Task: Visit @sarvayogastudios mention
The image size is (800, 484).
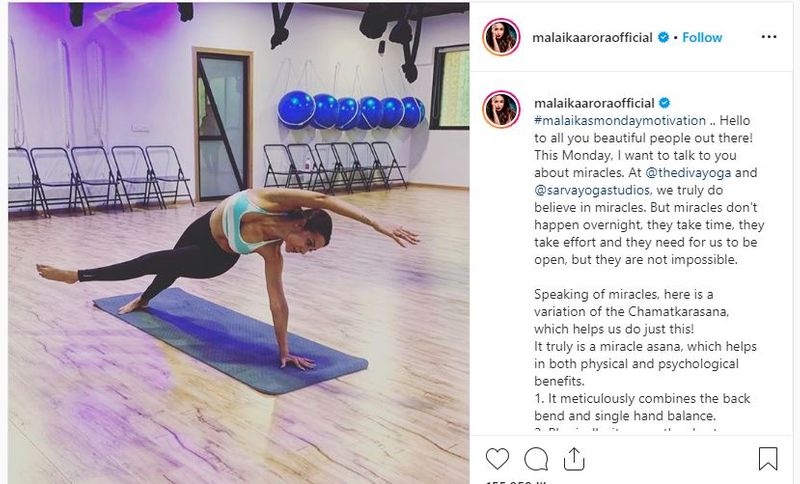Action: [x=592, y=190]
